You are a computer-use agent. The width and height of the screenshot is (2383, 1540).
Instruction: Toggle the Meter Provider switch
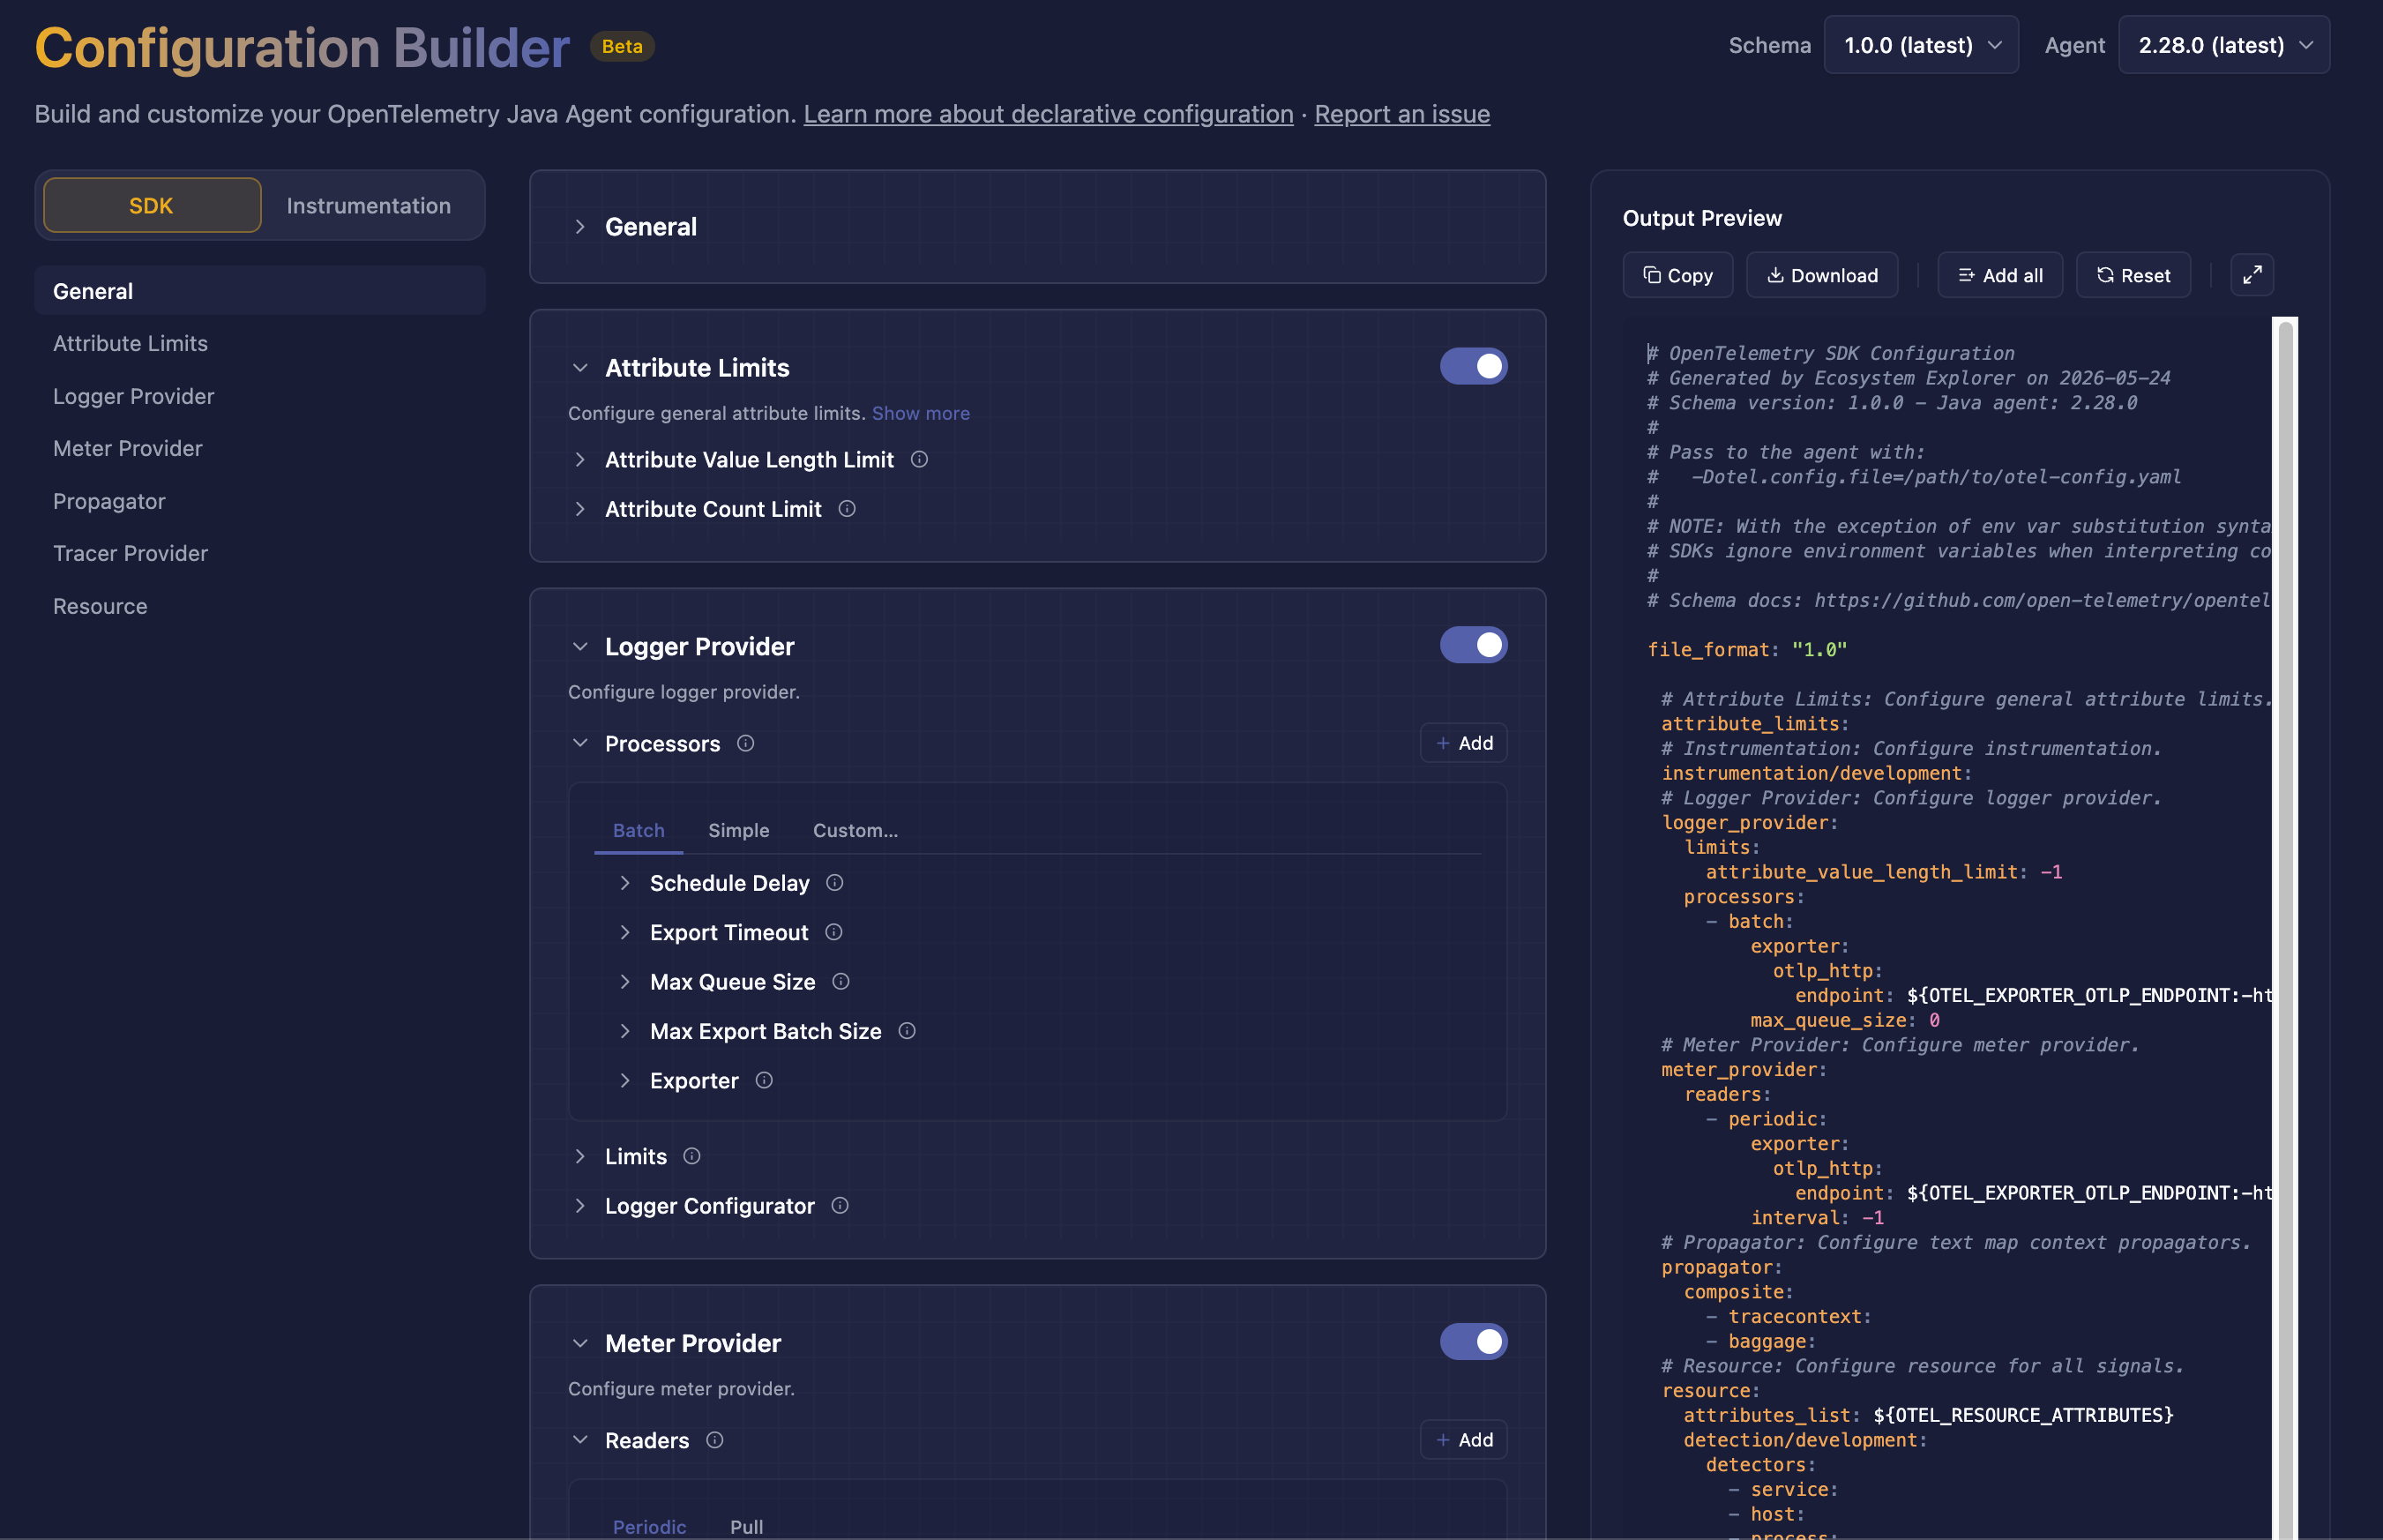[1473, 1342]
